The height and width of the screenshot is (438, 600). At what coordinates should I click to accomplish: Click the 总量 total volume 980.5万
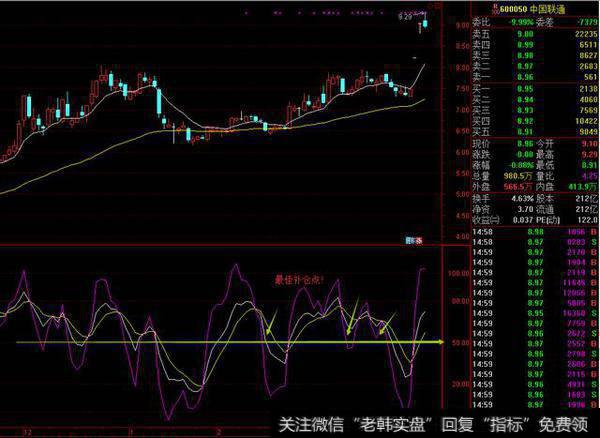click(519, 176)
